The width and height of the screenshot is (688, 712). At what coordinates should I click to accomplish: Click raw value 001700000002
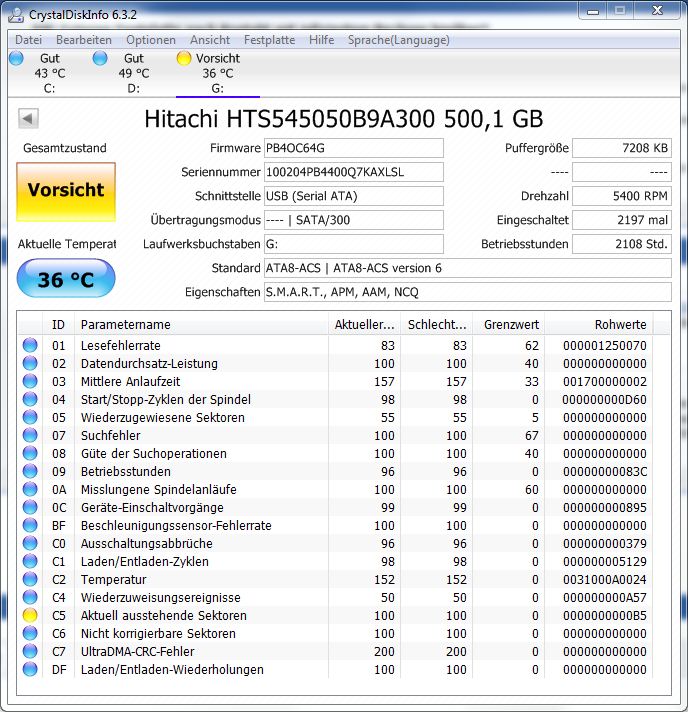[604, 382]
